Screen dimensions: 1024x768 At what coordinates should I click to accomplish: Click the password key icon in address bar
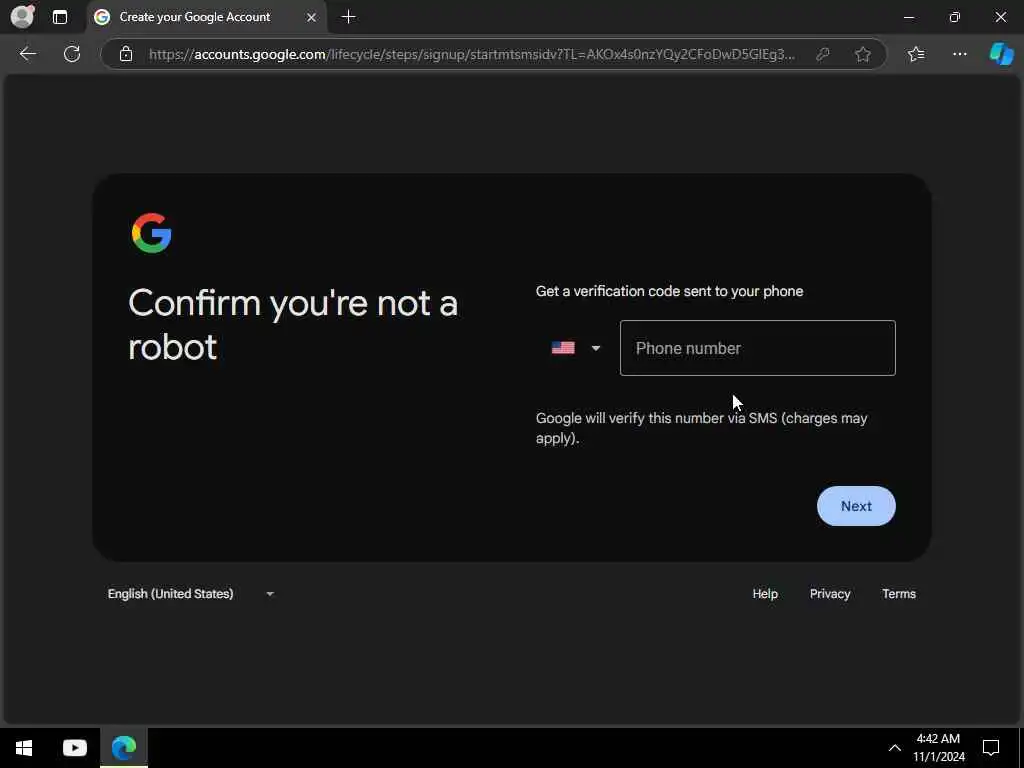(x=823, y=54)
